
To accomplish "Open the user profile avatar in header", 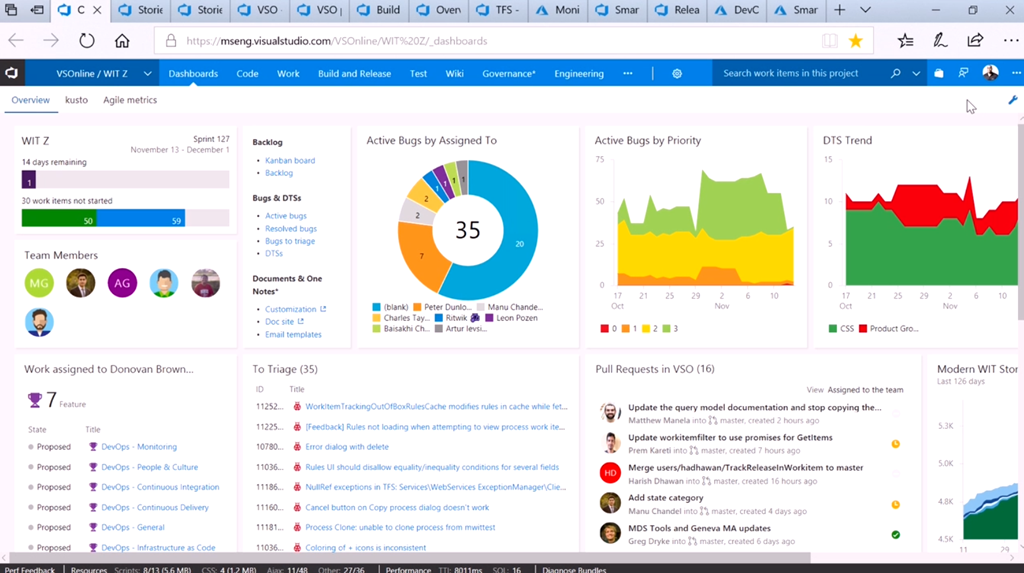I will pyautogui.click(x=990, y=73).
